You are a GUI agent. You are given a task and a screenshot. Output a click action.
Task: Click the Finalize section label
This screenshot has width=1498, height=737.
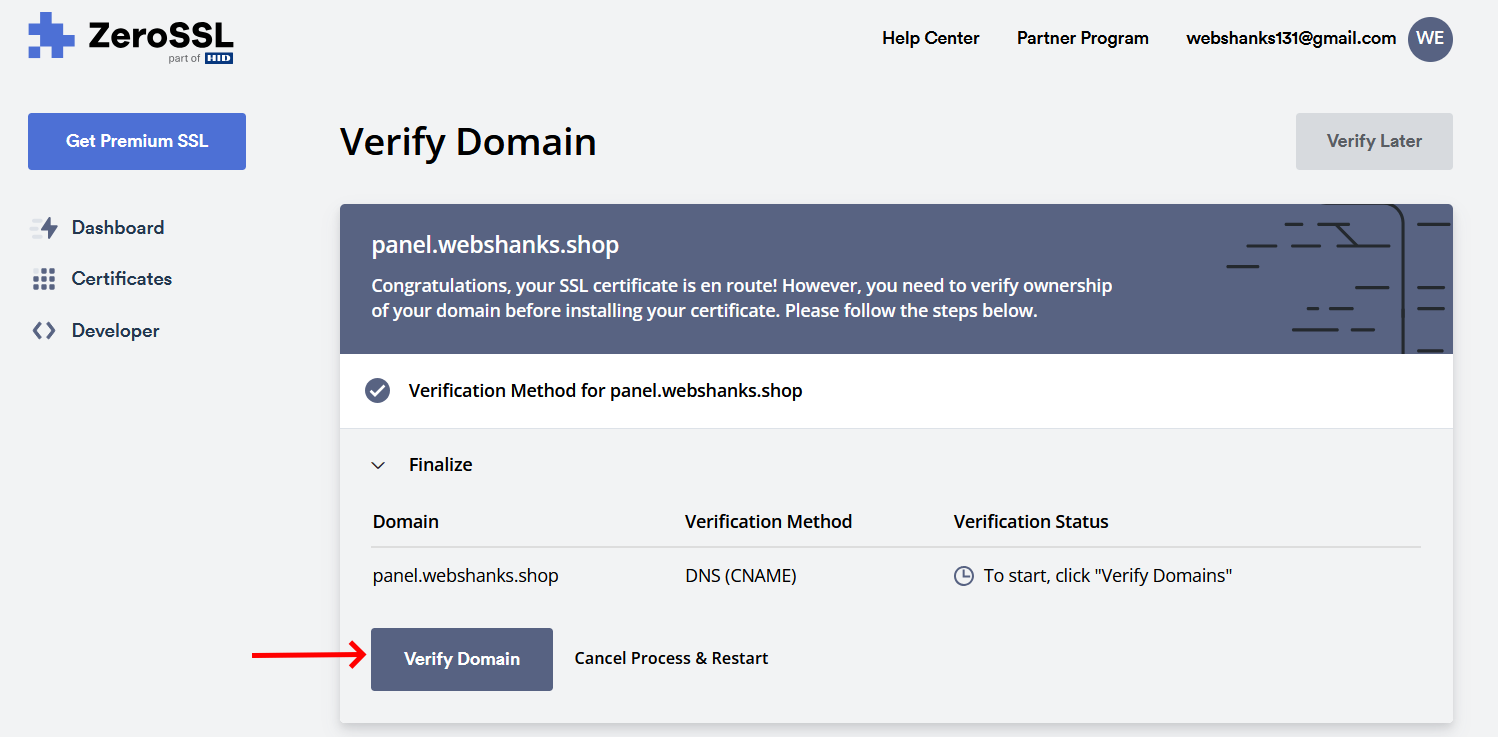[441, 465]
